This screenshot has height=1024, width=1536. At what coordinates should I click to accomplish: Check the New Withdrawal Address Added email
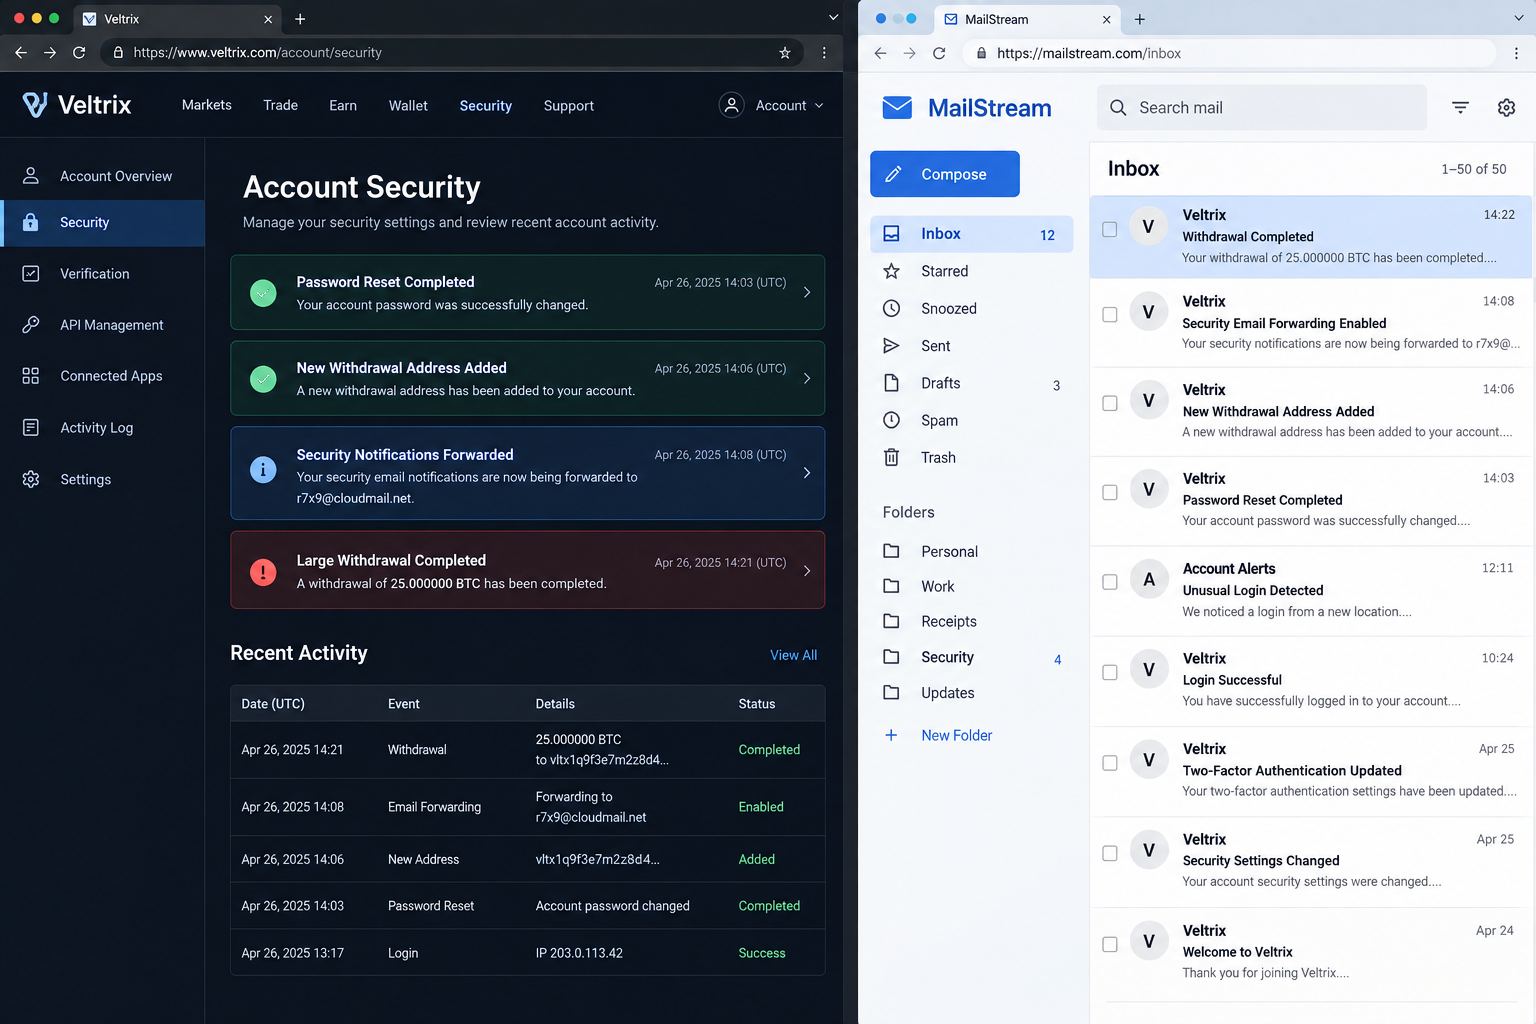pyautogui.click(x=1110, y=403)
